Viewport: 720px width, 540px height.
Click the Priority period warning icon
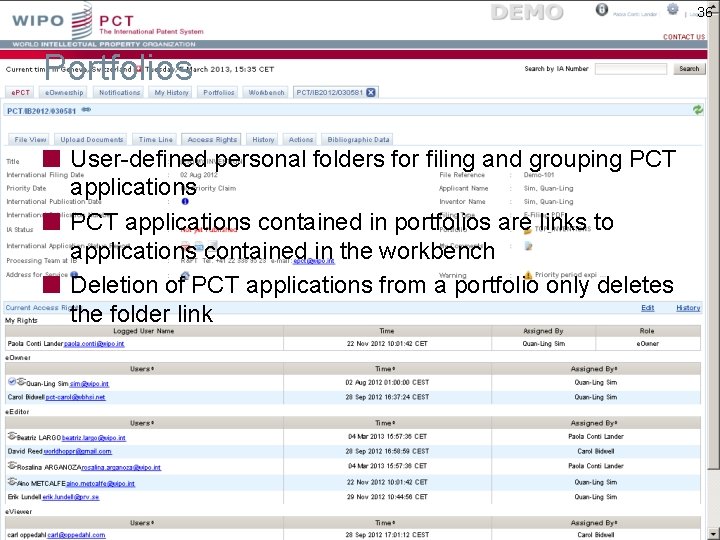point(528,275)
